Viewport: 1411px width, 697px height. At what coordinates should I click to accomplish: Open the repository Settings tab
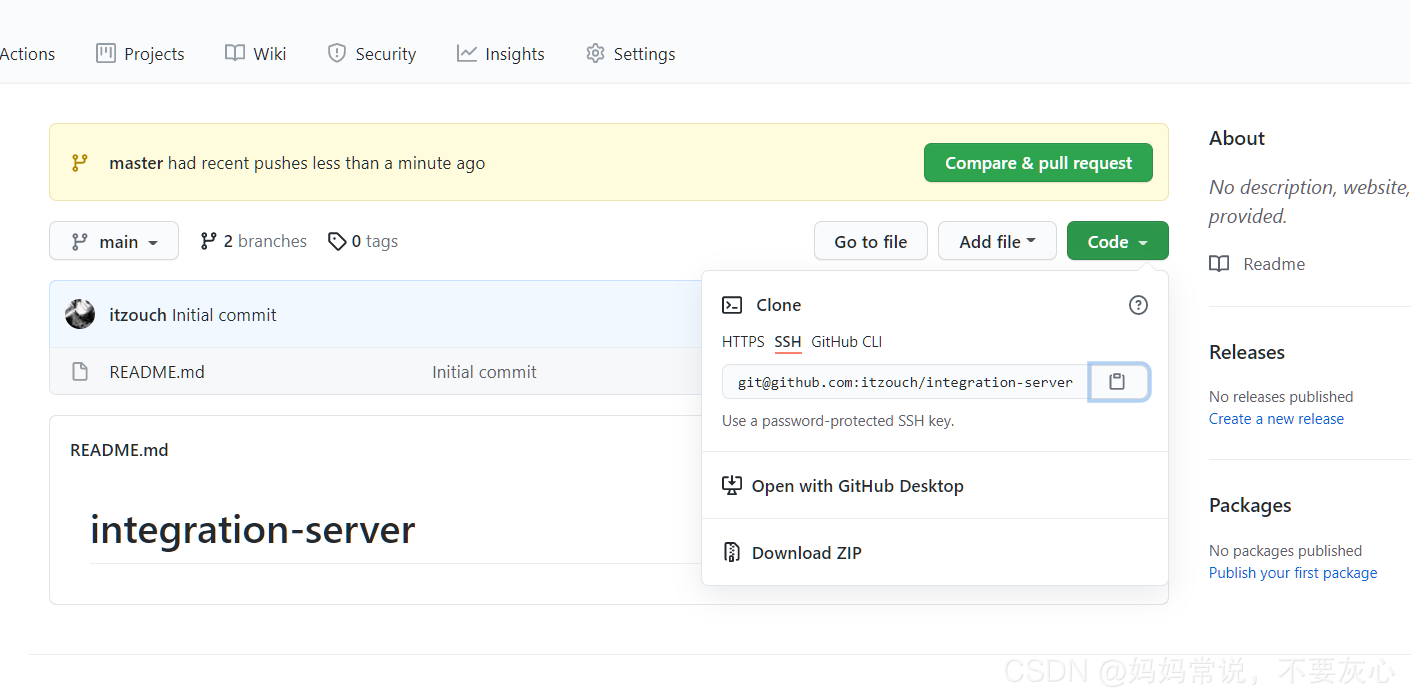pyautogui.click(x=630, y=53)
